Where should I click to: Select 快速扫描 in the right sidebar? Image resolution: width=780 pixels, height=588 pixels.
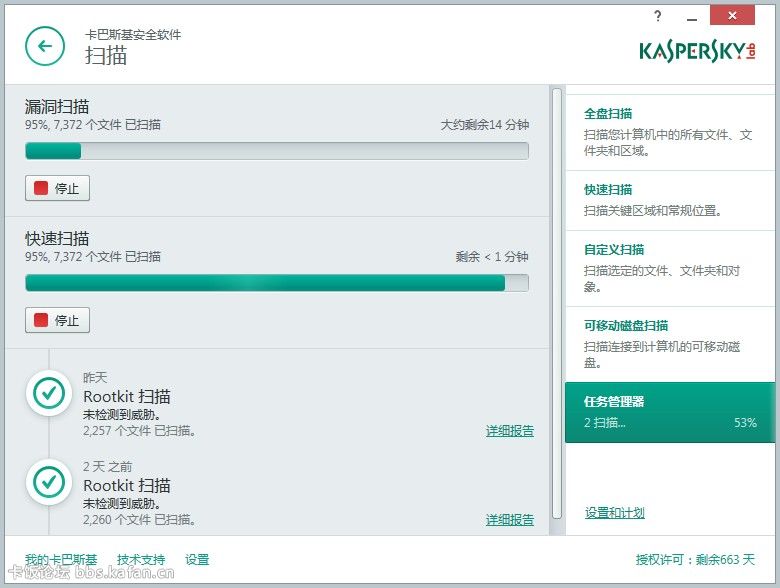point(670,200)
